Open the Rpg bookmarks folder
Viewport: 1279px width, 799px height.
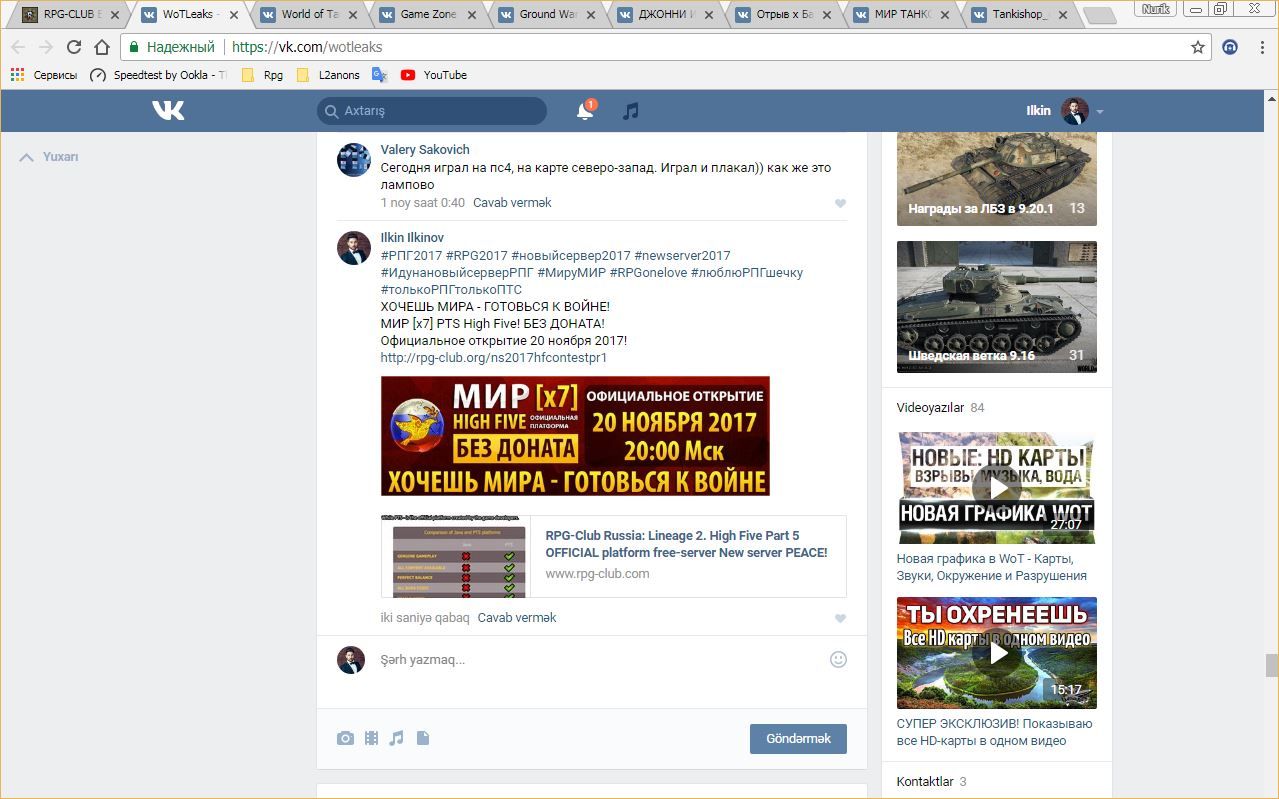262,75
